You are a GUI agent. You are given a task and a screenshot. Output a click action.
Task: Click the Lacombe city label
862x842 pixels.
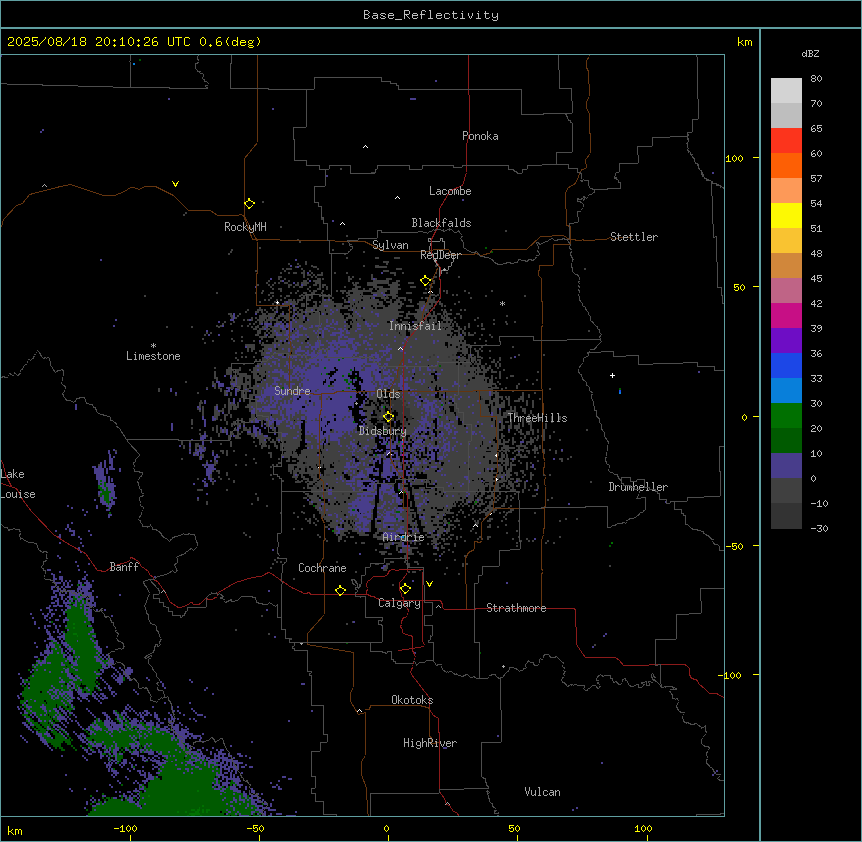pyautogui.click(x=450, y=191)
